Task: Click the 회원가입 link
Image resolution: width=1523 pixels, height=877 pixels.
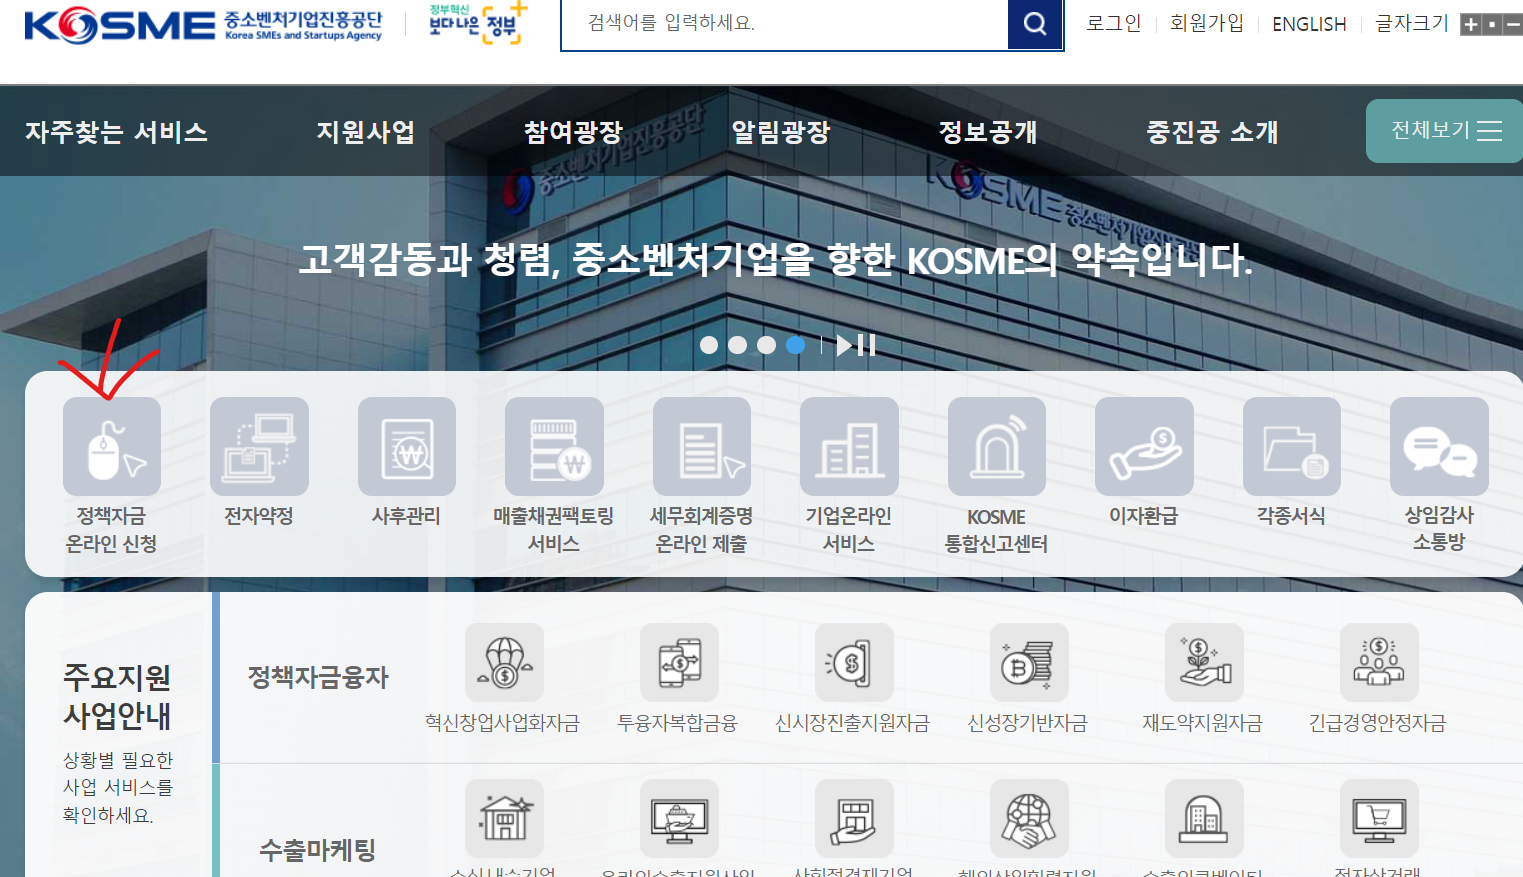Action: pyautogui.click(x=1207, y=23)
